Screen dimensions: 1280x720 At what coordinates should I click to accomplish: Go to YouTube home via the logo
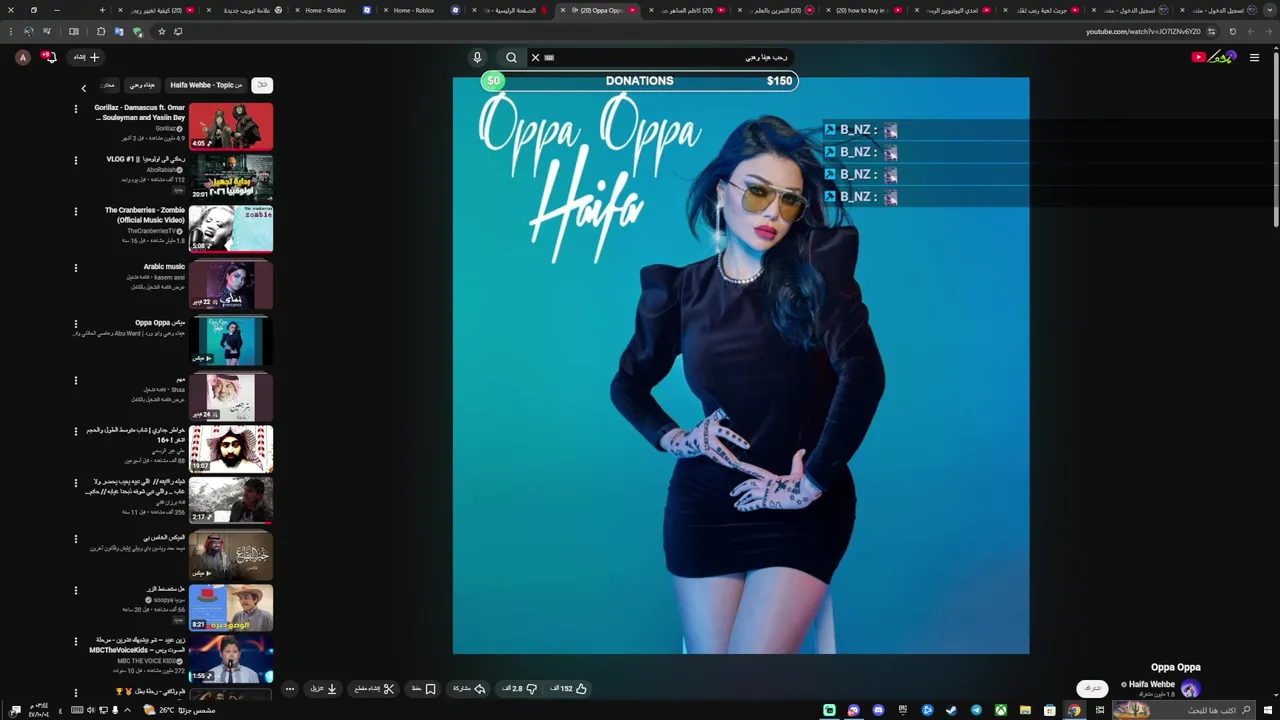(x=1214, y=57)
